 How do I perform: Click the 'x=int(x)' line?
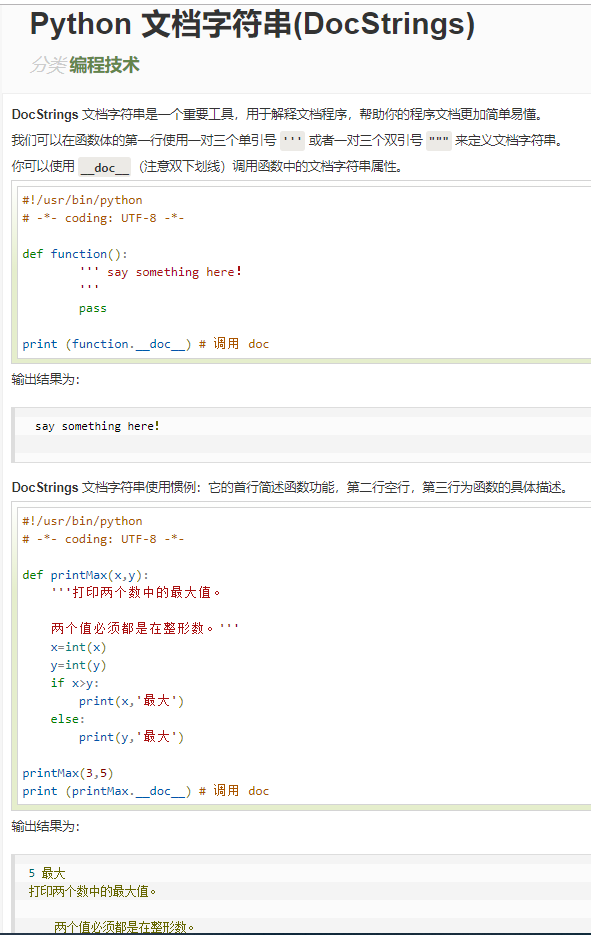[78, 647]
